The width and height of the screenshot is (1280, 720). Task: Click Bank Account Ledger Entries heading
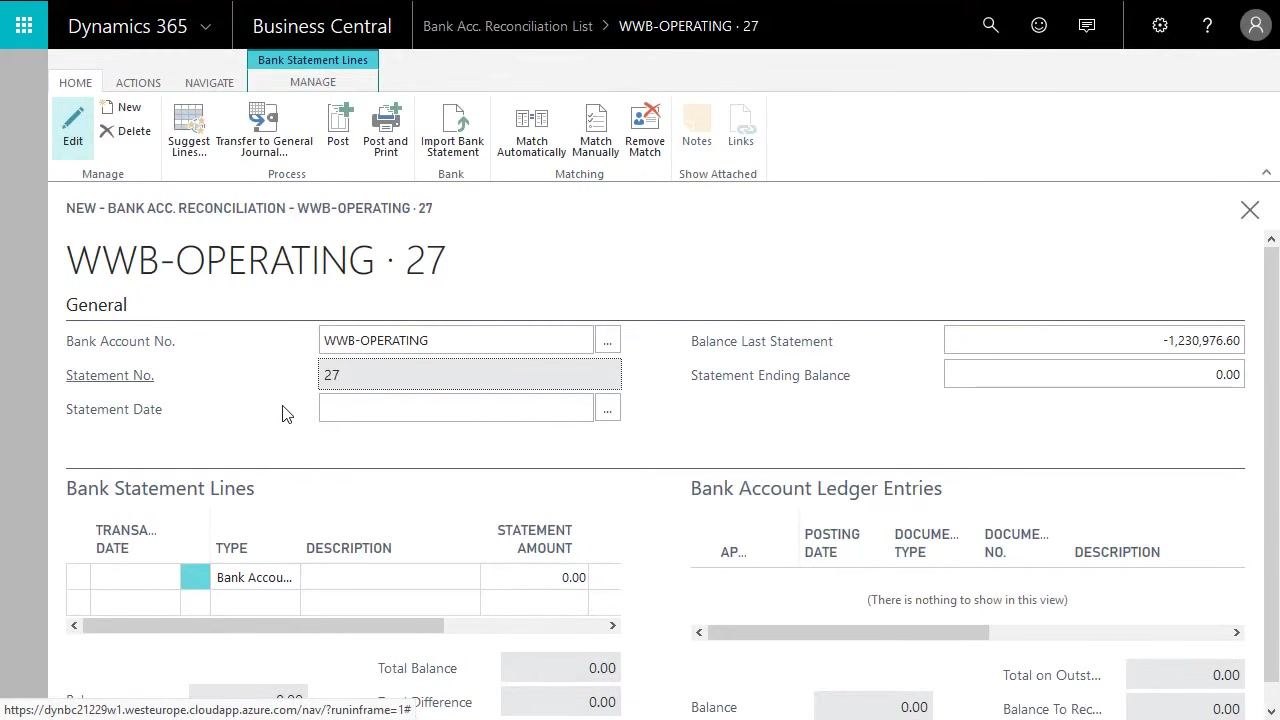coord(816,488)
